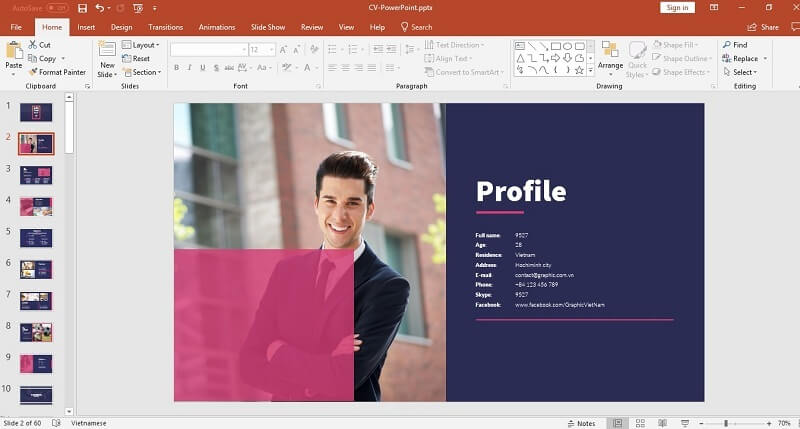Viewport: 800px width, 429px height.
Task: Switch to Reading View in status bar
Action: pos(660,423)
